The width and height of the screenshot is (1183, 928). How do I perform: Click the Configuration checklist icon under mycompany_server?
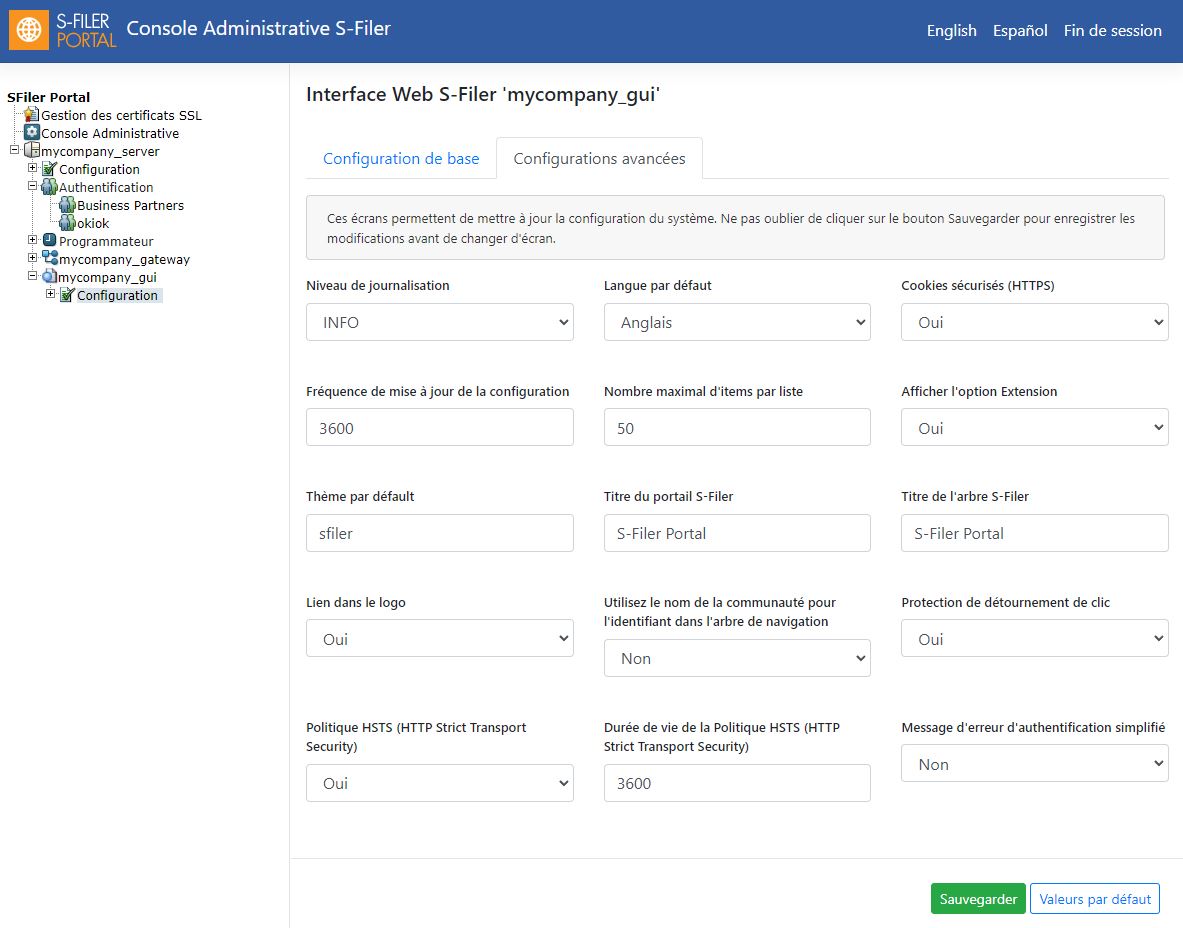[x=50, y=168]
